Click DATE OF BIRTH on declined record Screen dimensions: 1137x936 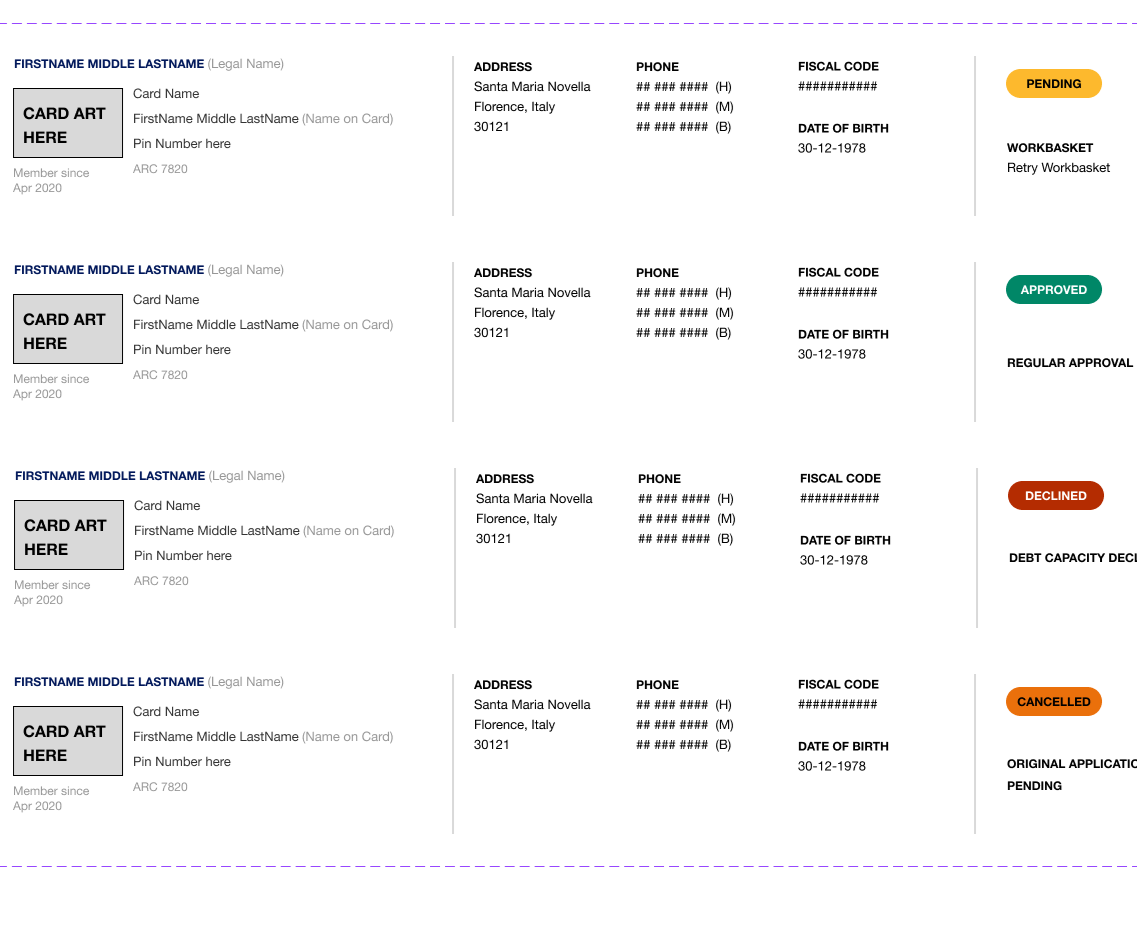pos(845,540)
